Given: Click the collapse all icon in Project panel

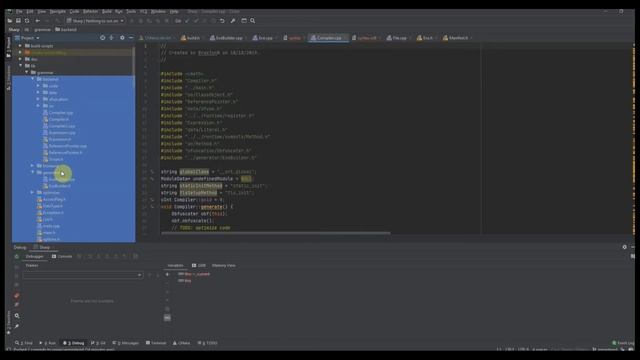Looking at the screenshot, I should (111, 38).
